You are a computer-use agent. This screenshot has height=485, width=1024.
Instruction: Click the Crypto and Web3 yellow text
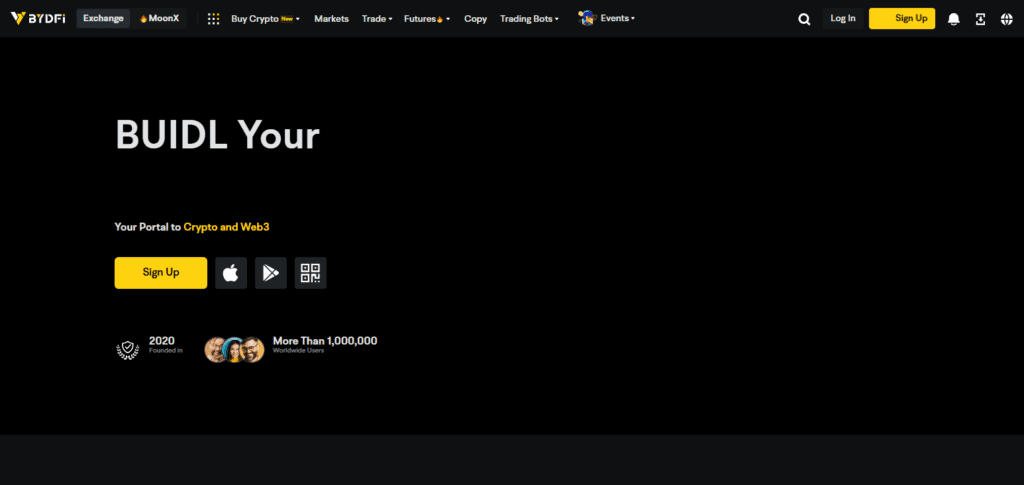(227, 227)
